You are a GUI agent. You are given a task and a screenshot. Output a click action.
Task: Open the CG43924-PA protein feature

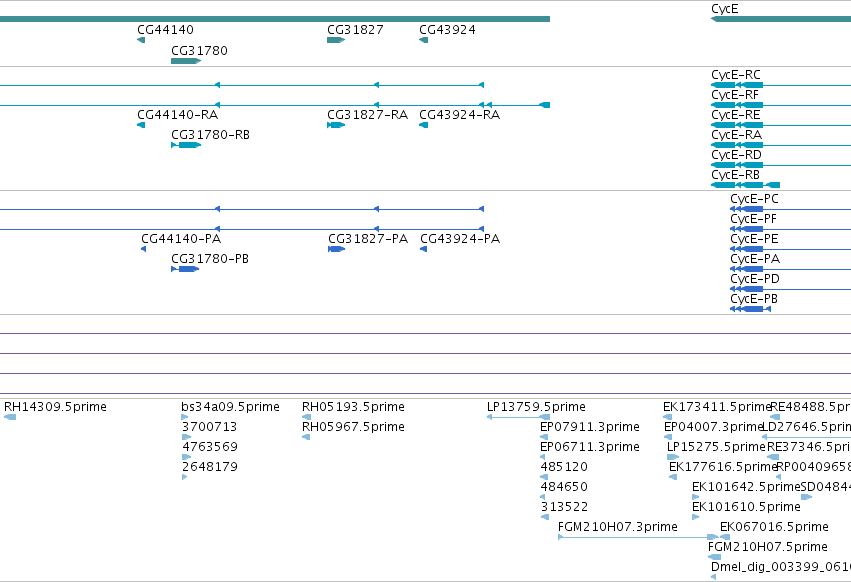pyautogui.click(x=423, y=249)
